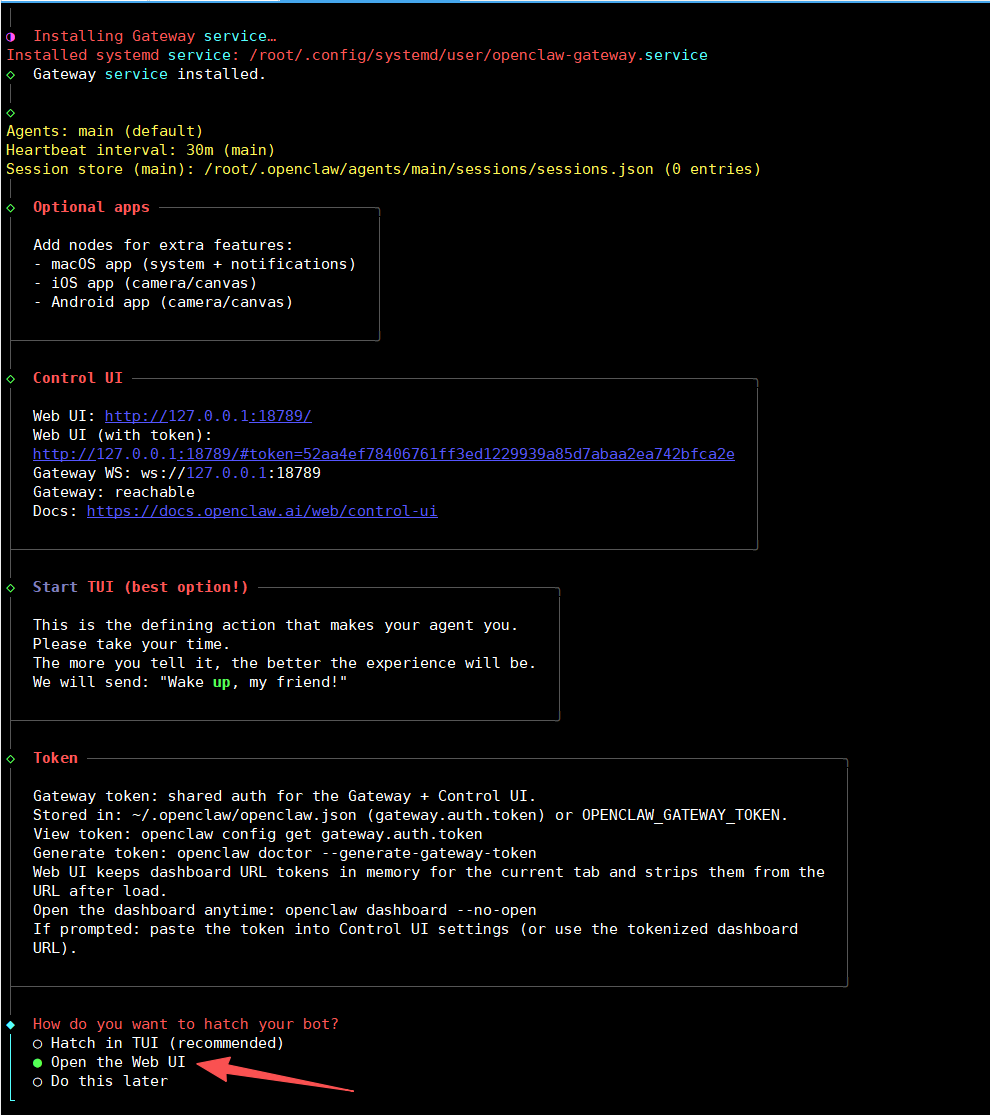The height and width of the screenshot is (1115, 990).
Task: Click the 'Open the dashboard anytime' command line
Action: 284,910
